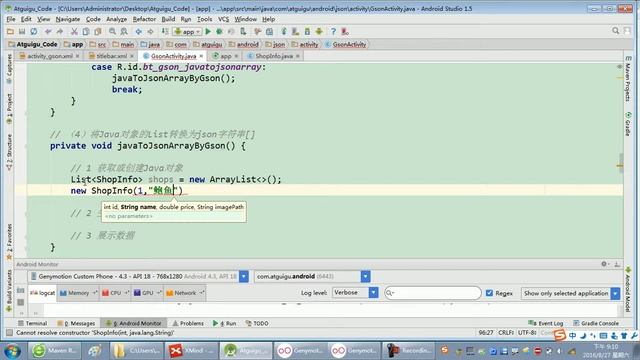Click the Redo toolbar icon

pyautogui.click(x=60, y=31)
